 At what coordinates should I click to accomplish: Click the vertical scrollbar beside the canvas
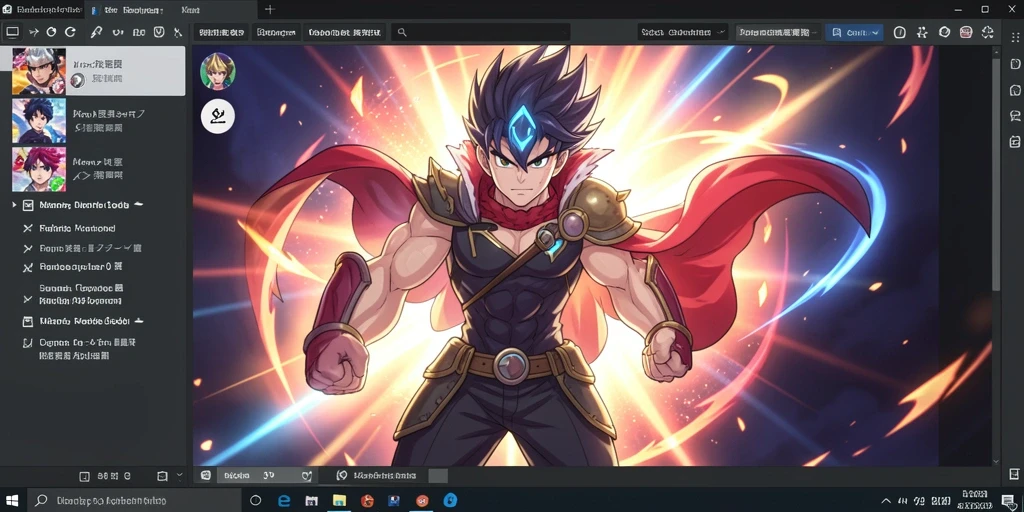pos(996,175)
